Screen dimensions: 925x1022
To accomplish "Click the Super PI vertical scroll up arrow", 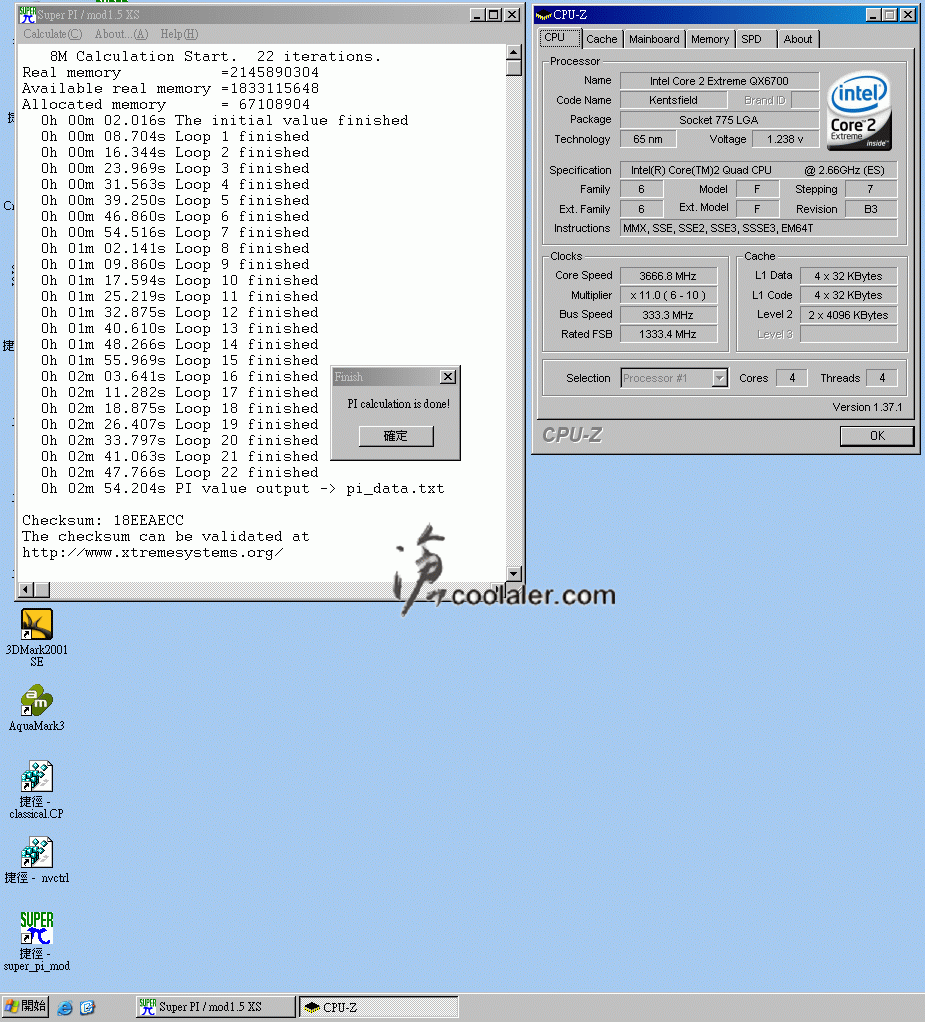I will pyautogui.click(x=514, y=52).
